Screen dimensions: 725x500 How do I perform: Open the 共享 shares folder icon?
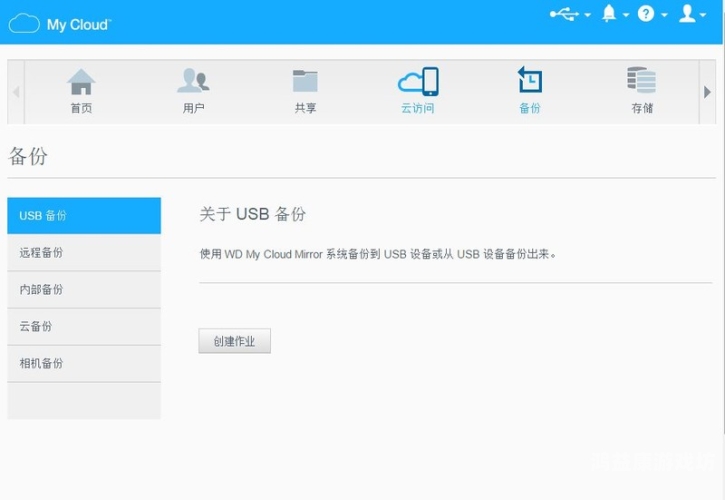tap(305, 81)
